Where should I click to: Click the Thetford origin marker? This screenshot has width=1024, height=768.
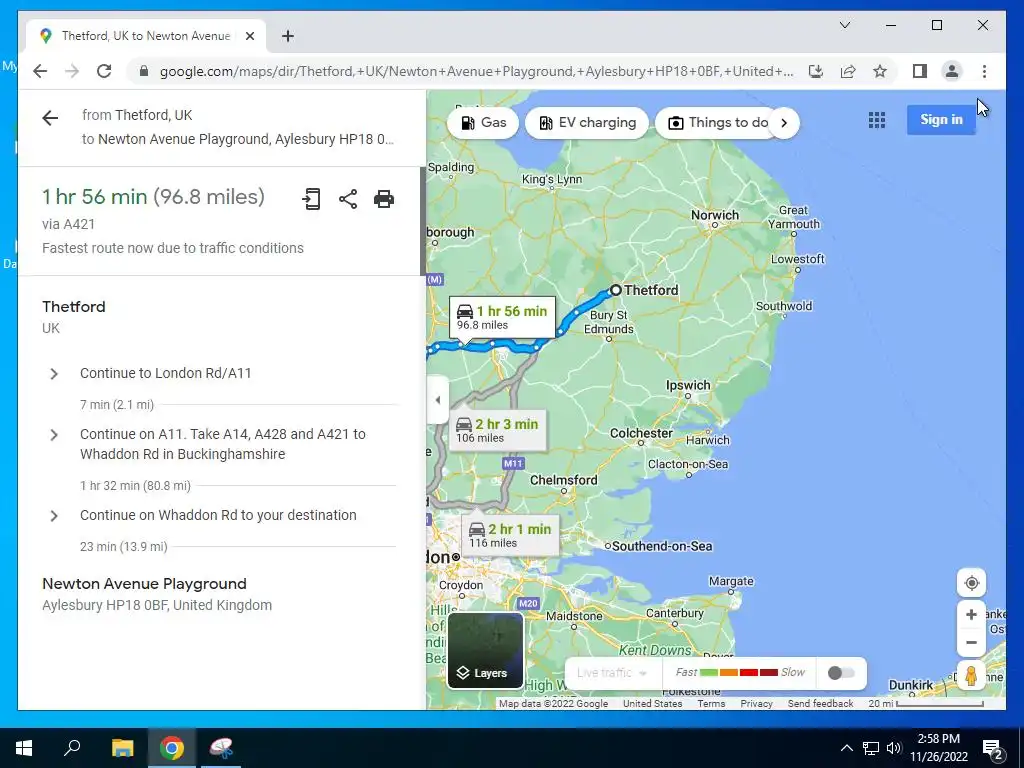click(615, 290)
